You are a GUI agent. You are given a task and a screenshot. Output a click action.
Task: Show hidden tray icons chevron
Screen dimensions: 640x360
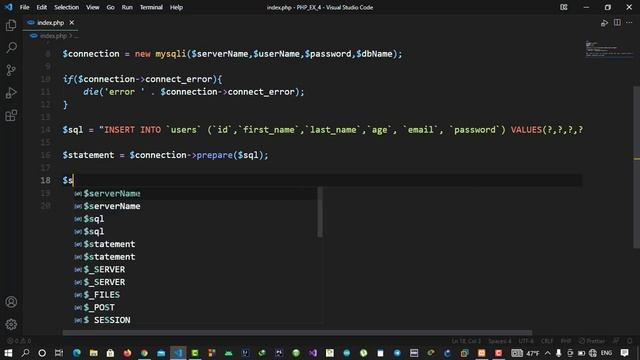pos(547,353)
